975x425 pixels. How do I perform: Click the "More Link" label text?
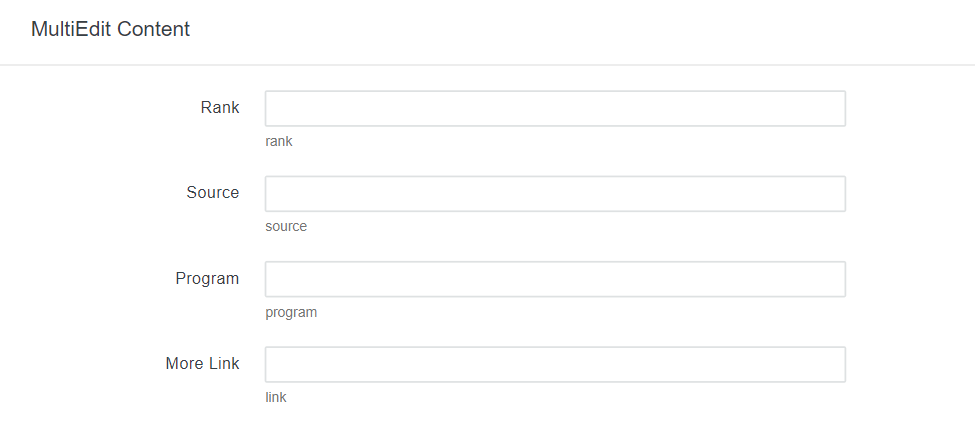[x=203, y=363]
